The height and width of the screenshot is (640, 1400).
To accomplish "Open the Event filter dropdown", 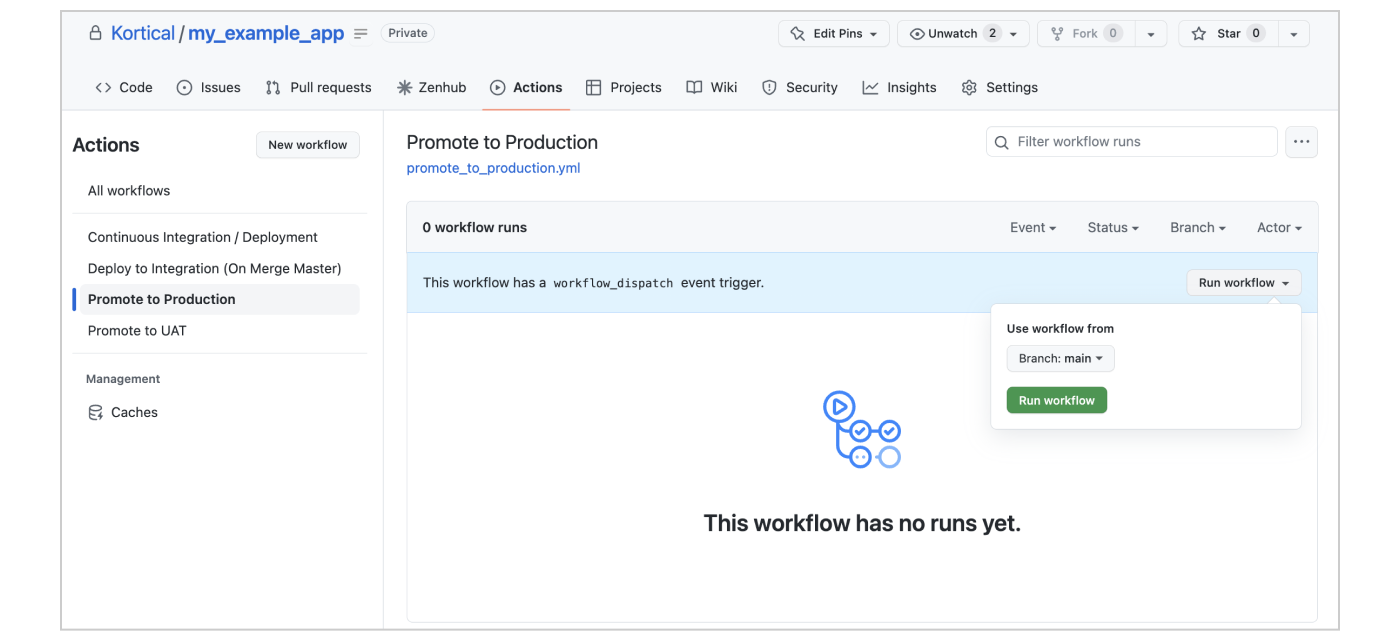I will pyautogui.click(x=1033, y=227).
